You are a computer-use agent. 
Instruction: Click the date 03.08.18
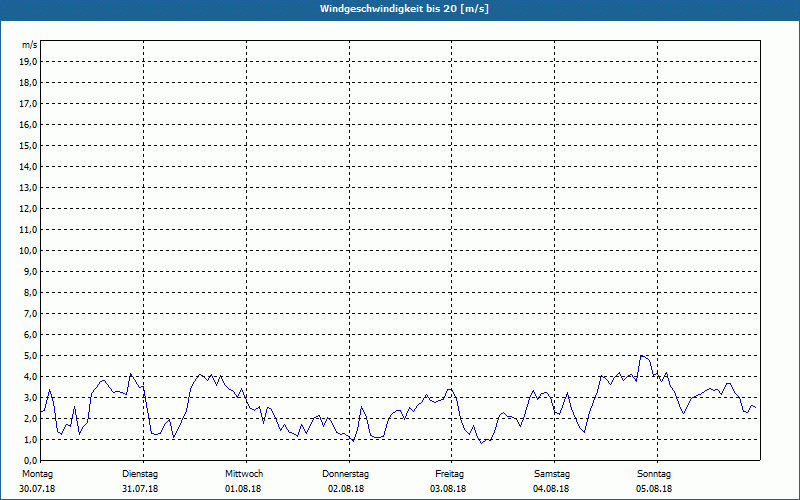tap(449, 489)
